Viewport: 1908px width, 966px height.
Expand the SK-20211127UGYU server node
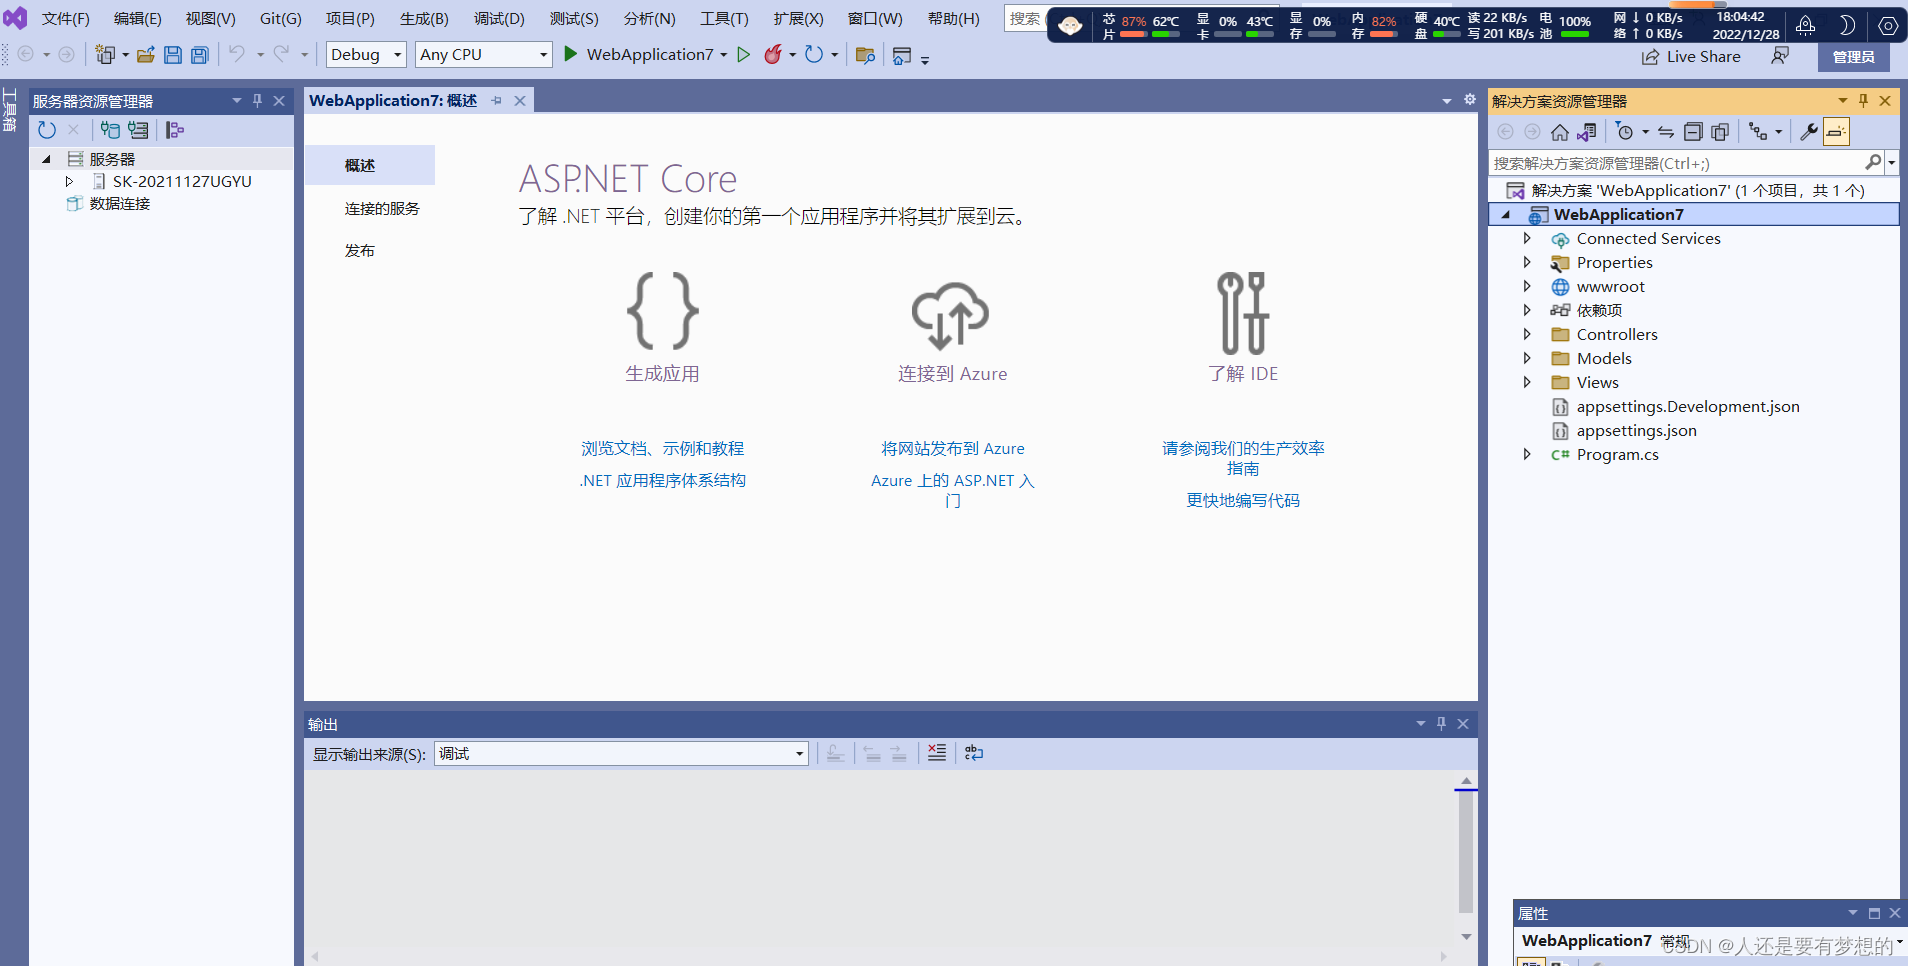click(x=69, y=182)
